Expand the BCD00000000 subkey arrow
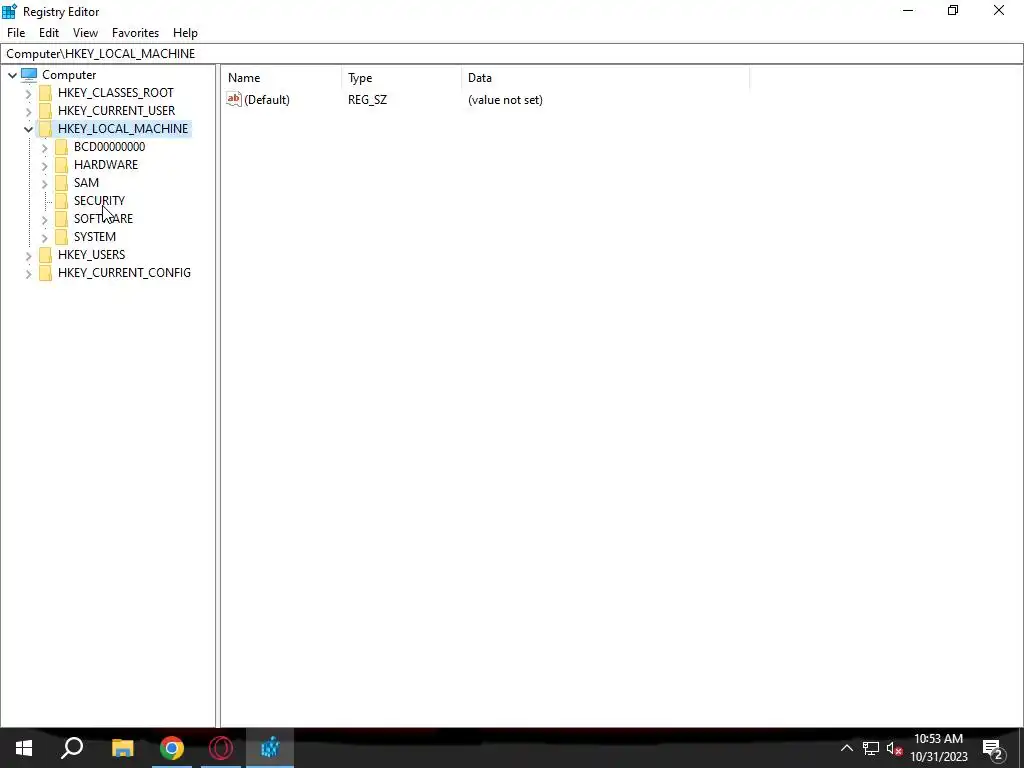 pyautogui.click(x=44, y=148)
